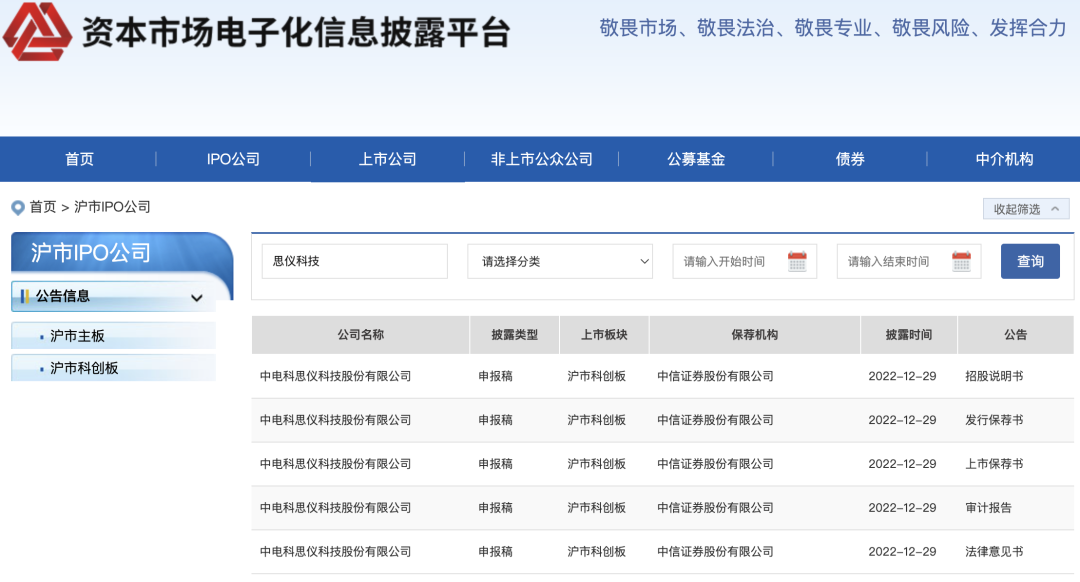Select the 上市公司 navigation tab
Image resolution: width=1080 pixels, height=582 pixels.
coord(388,159)
